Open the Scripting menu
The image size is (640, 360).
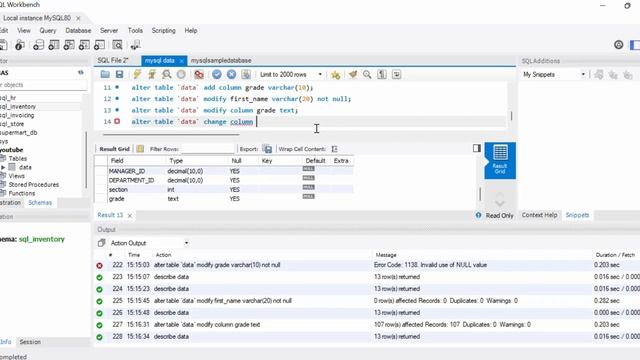pos(163,31)
